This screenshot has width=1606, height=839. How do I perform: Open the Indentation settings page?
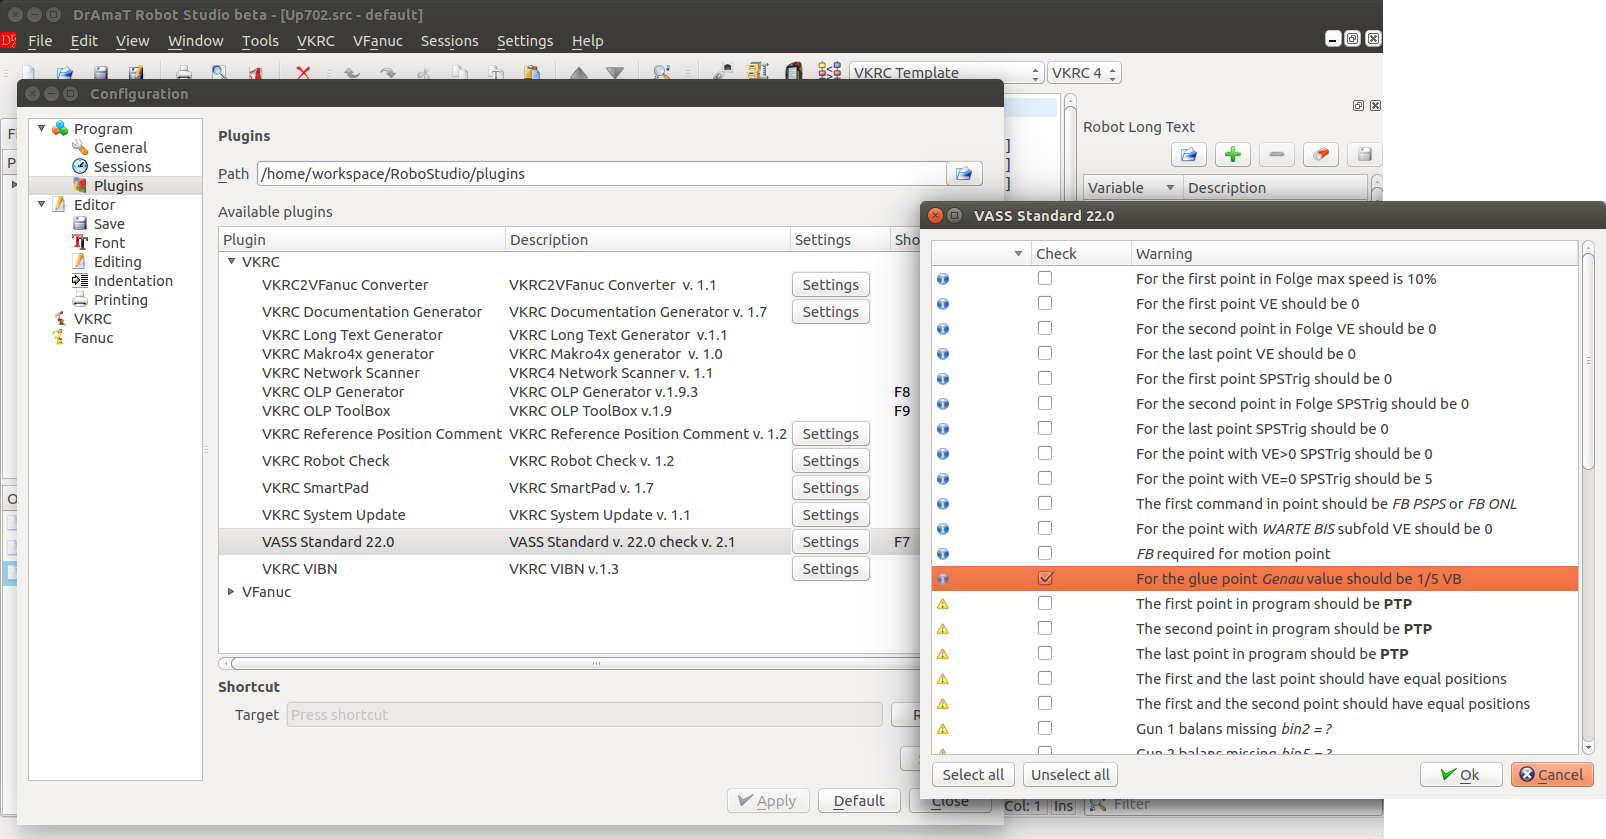point(133,281)
